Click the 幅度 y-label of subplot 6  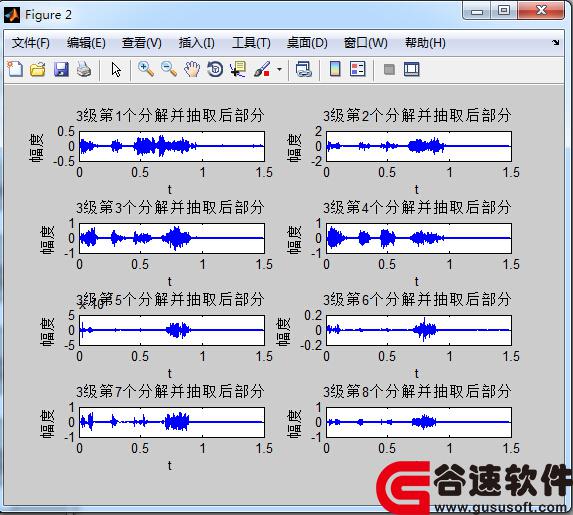pos(283,332)
